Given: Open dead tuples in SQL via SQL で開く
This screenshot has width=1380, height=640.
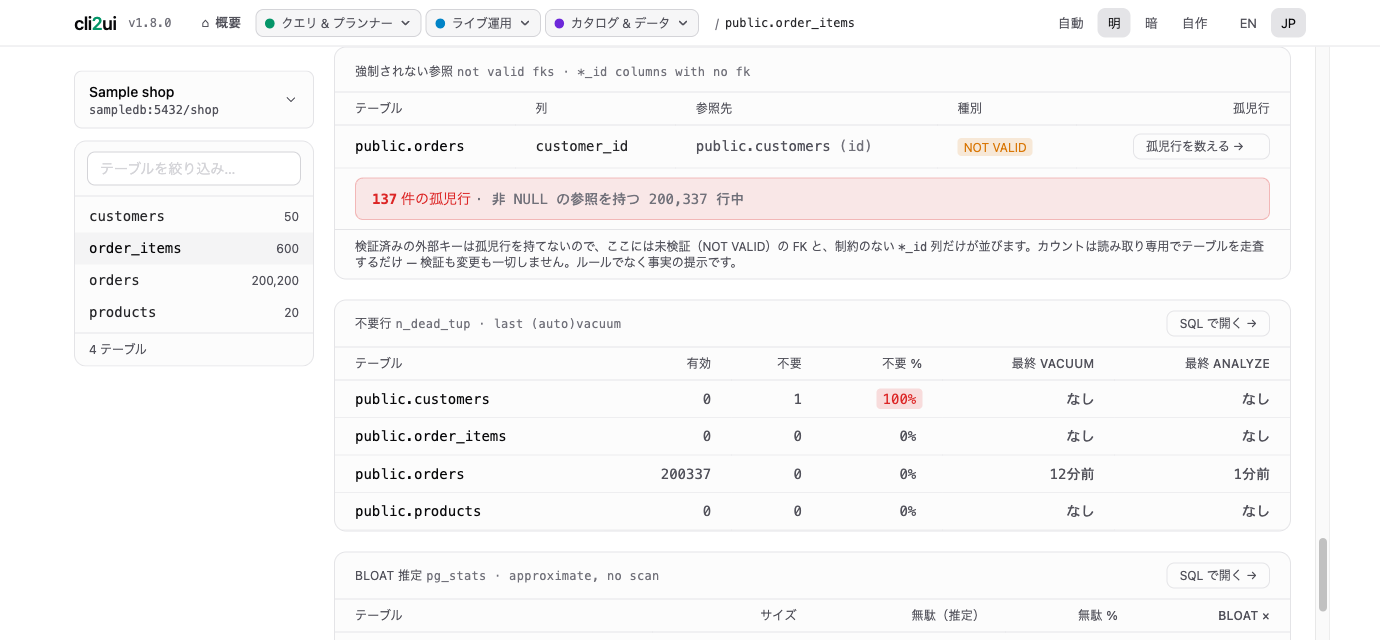Looking at the screenshot, I should pos(1218,323).
